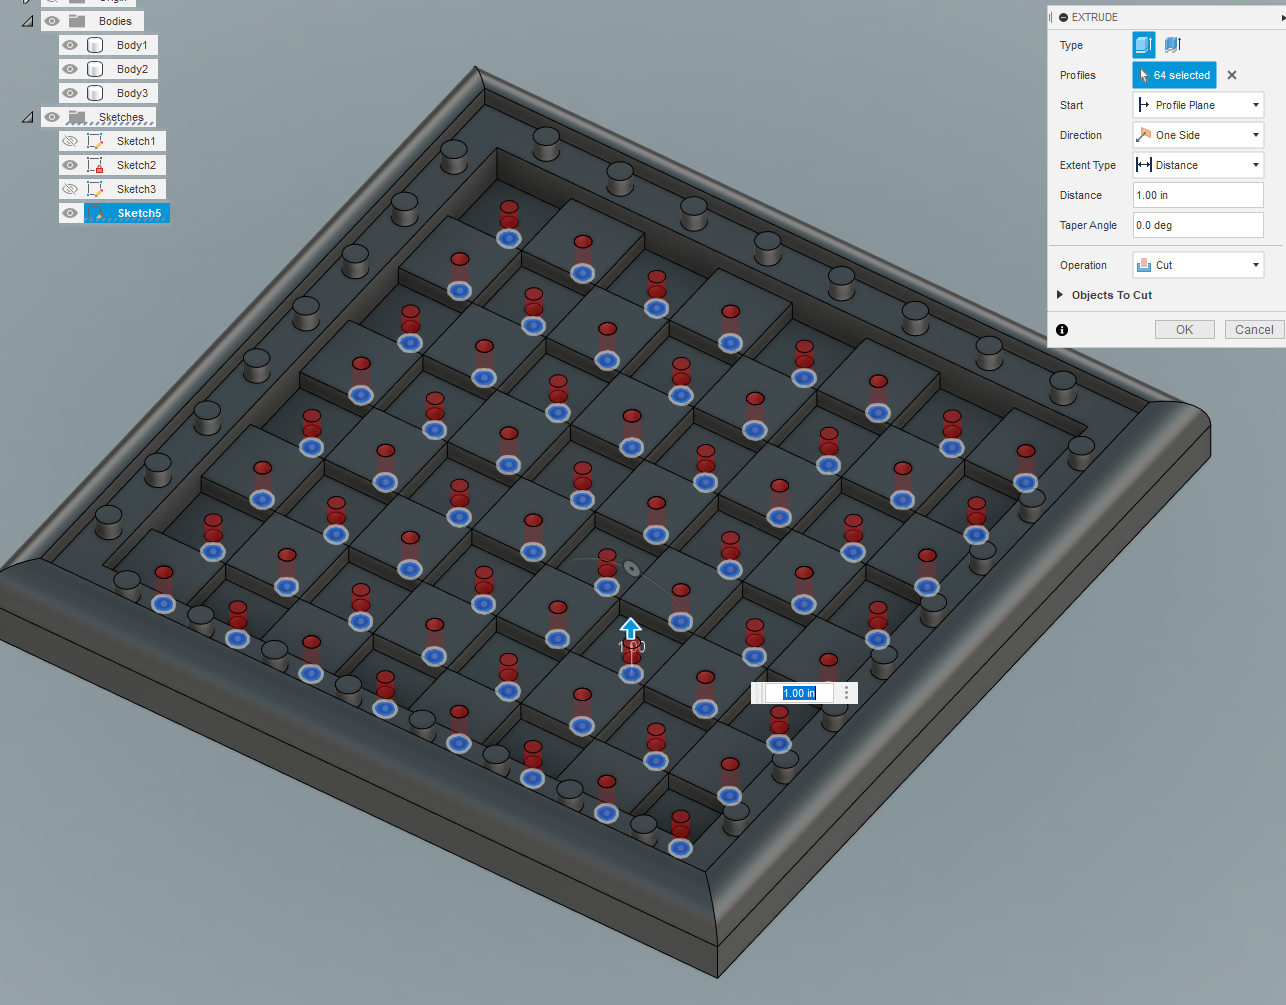Image resolution: width=1286 pixels, height=1005 pixels.
Task: Click the blue distance arrow manipulator
Action: pos(630,629)
